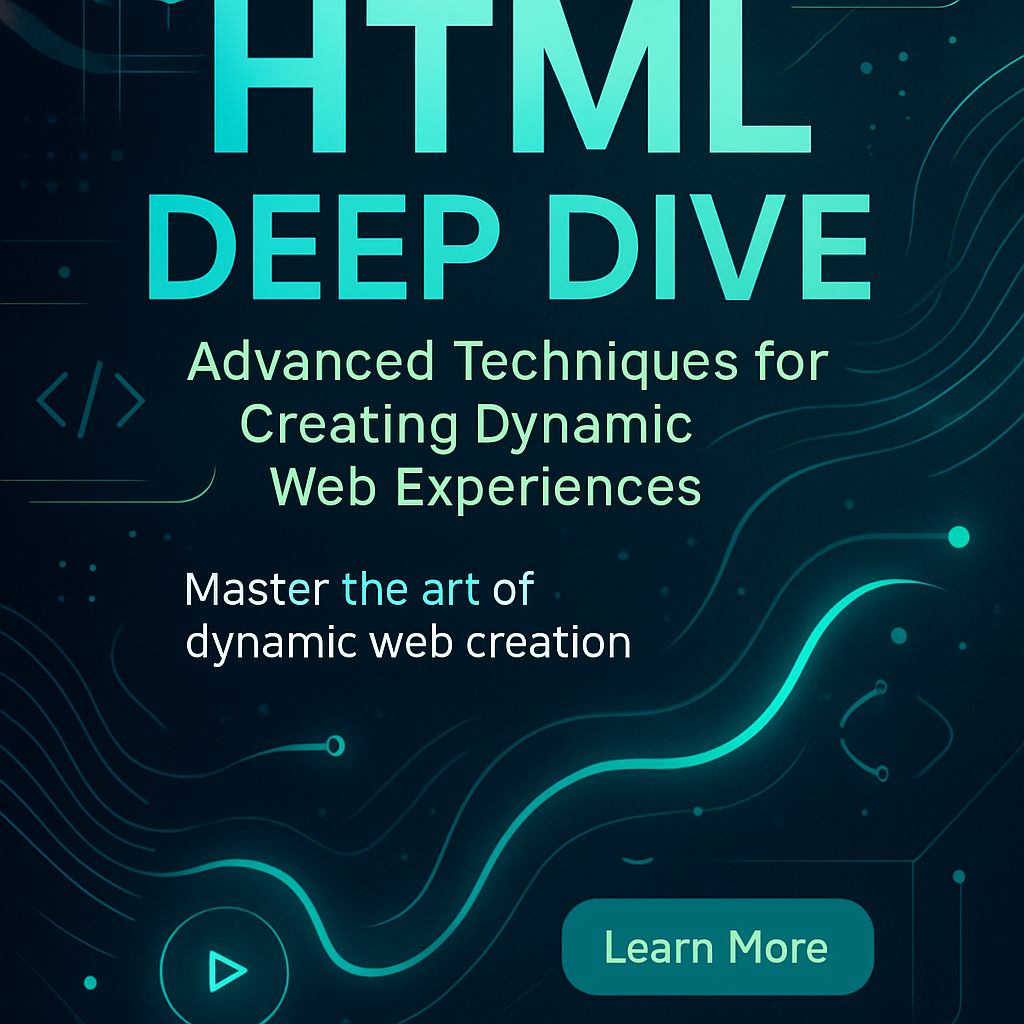
Task: Click the 'Advanced Techniques for' subtitle line
Action: click(x=508, y=362)
